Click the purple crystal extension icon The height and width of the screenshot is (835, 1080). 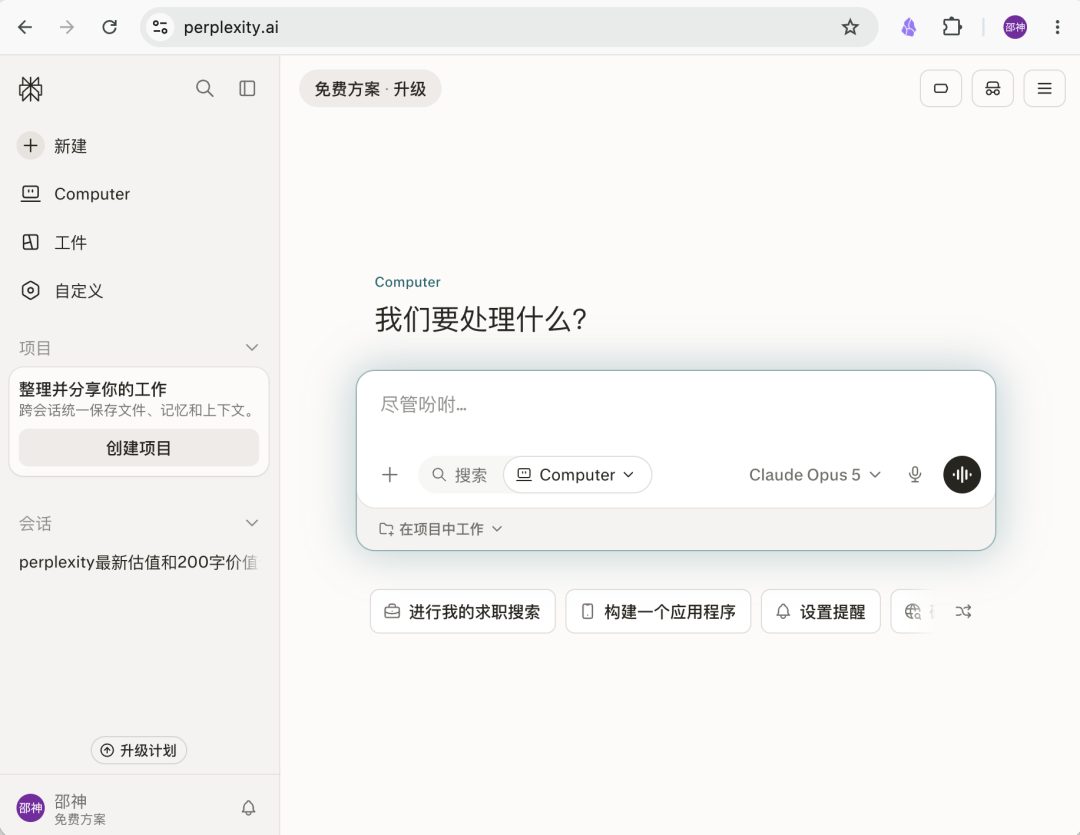coord(909,27)
